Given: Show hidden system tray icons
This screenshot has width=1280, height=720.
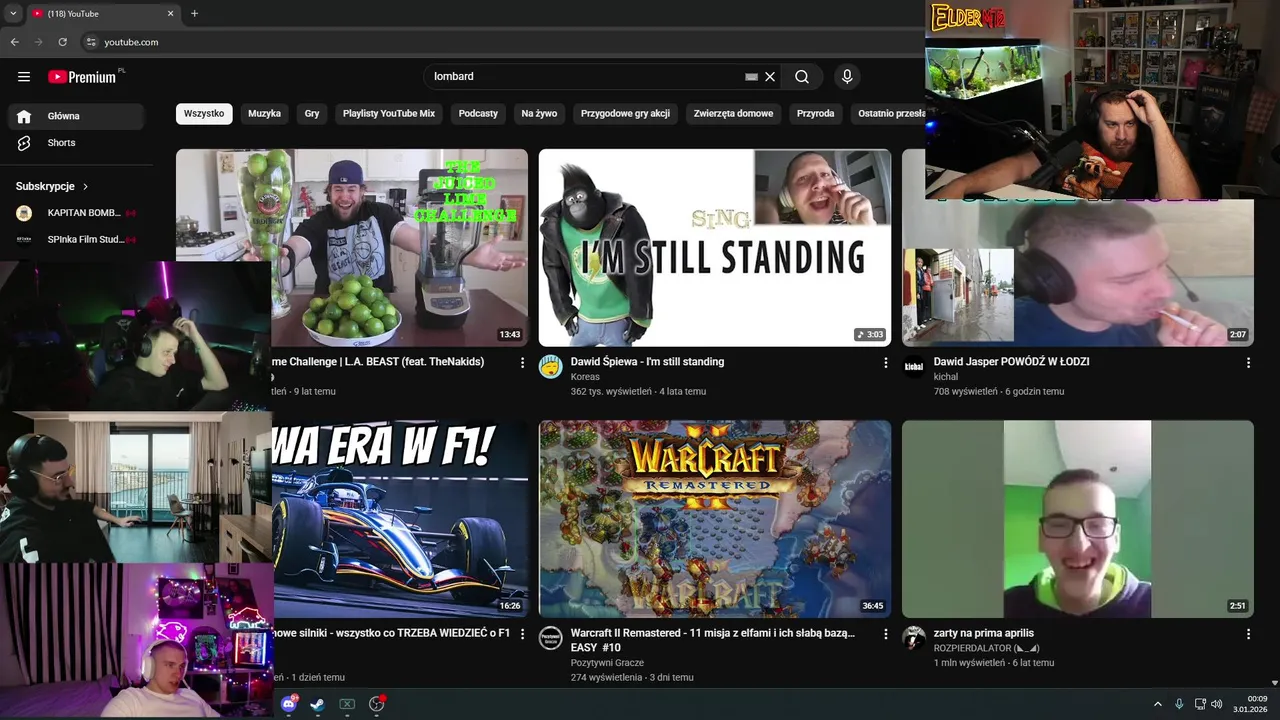Looking at the screenshot, I should 1158,704.
